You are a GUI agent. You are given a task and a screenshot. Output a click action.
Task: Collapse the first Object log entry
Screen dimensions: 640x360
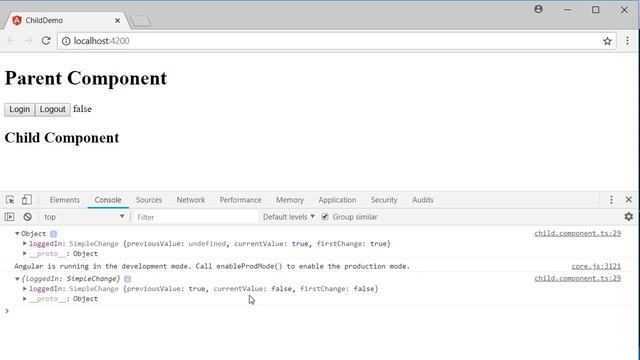(x=17, y=233)
